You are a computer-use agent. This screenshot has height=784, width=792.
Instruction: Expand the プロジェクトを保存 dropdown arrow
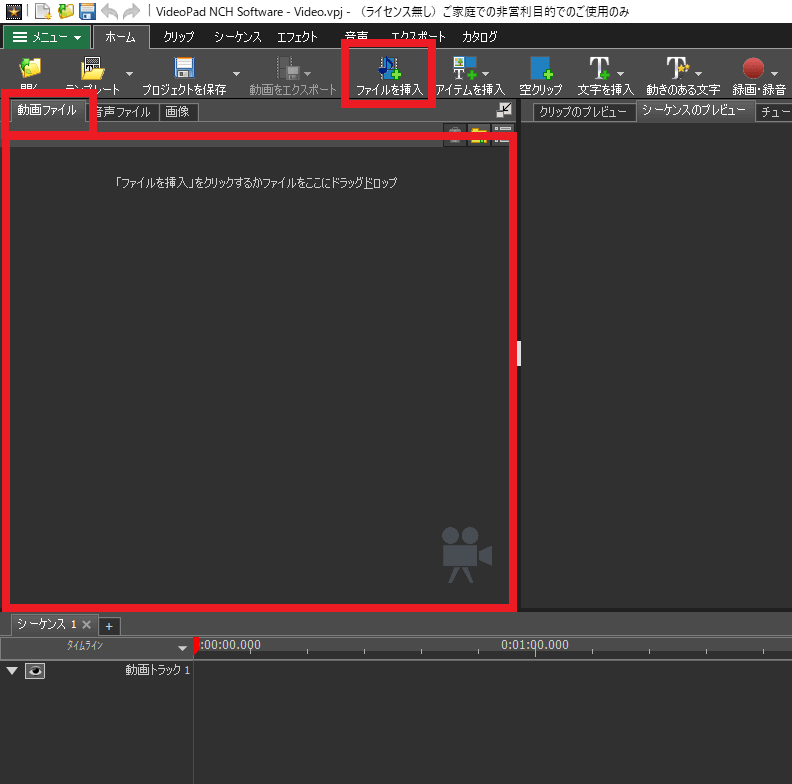point(236,73)
